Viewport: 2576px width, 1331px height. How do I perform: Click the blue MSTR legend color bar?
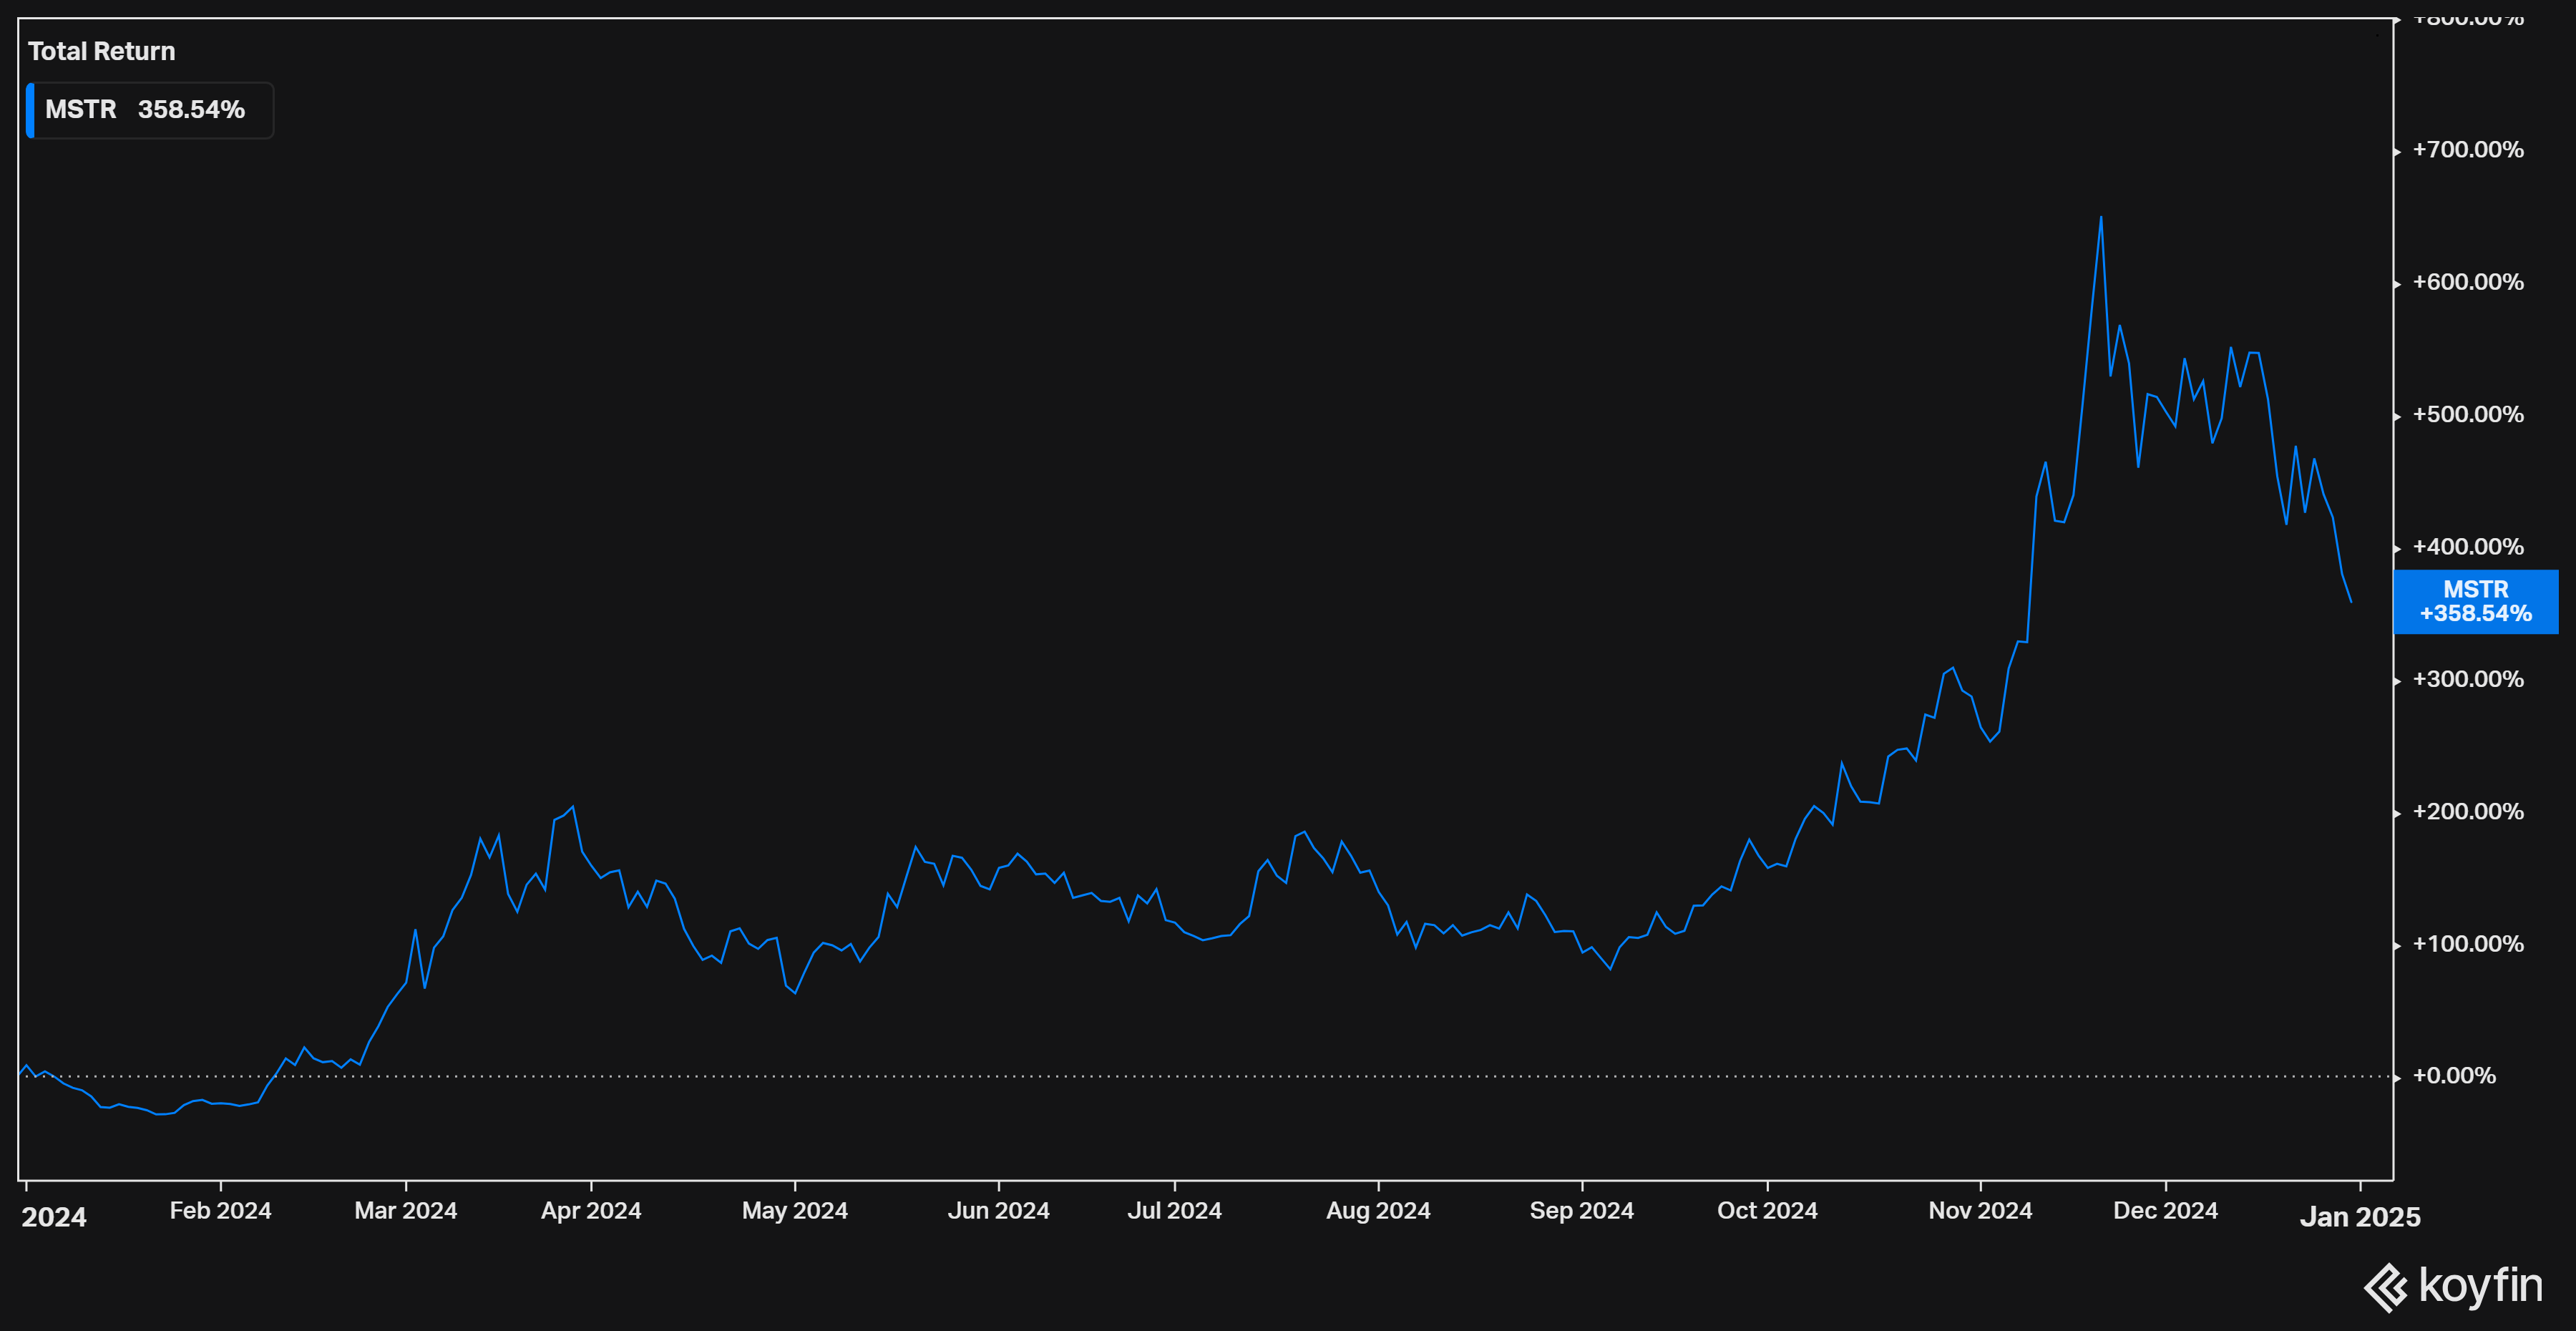[x=30, y=110]
